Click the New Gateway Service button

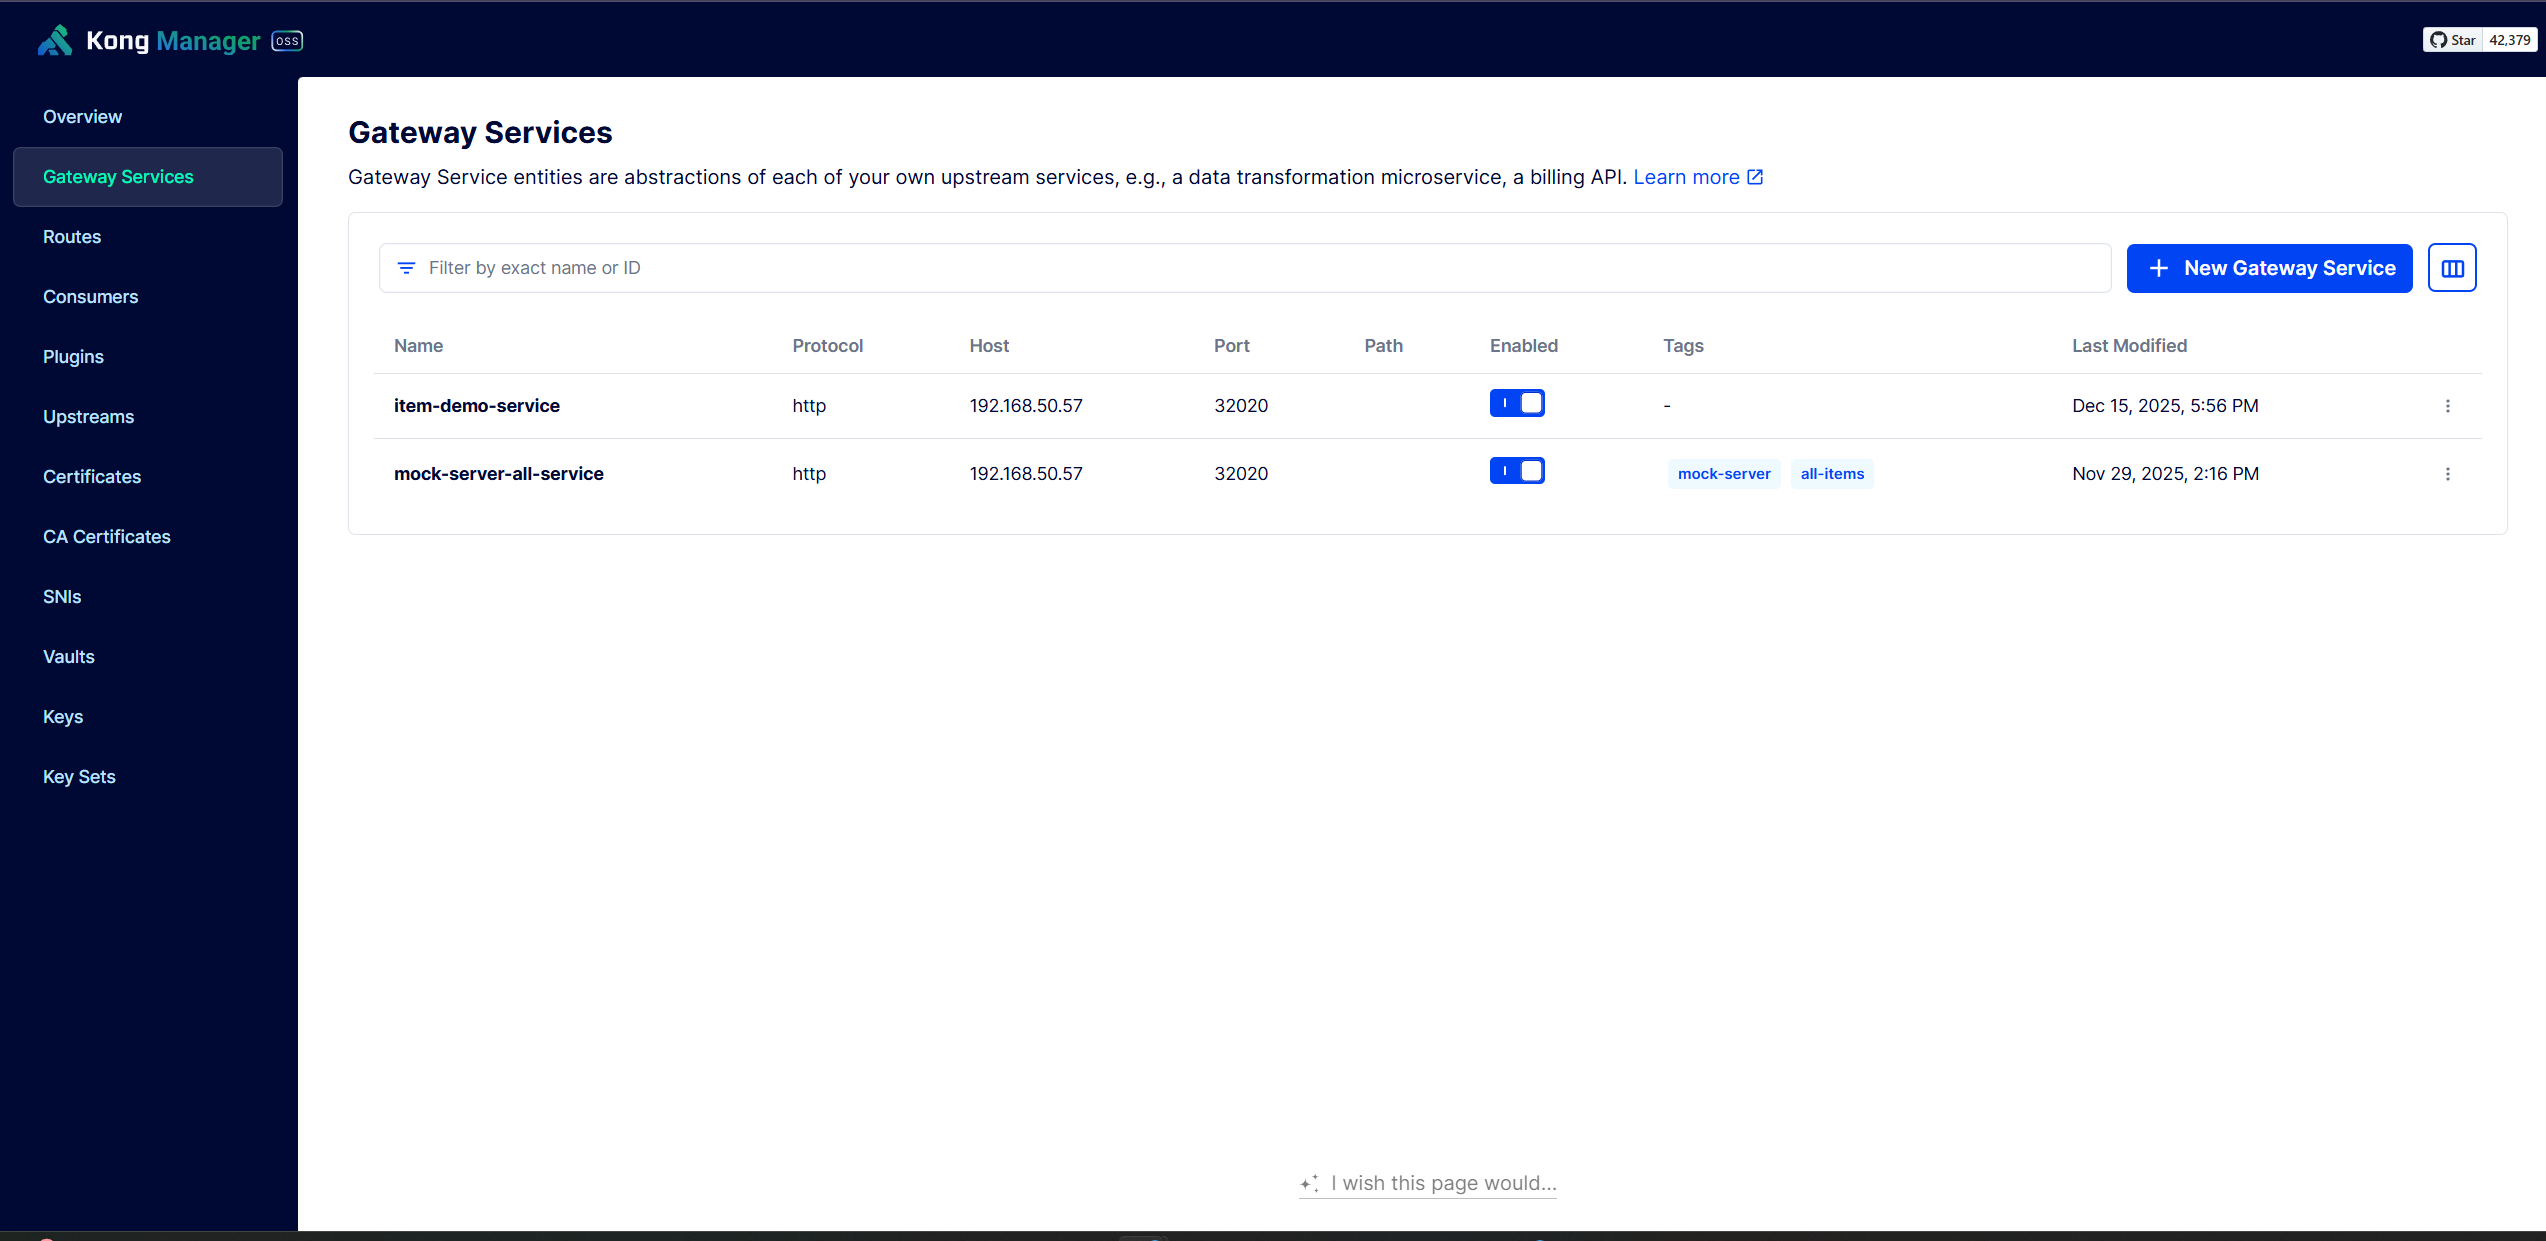(x=2269, y=268)
